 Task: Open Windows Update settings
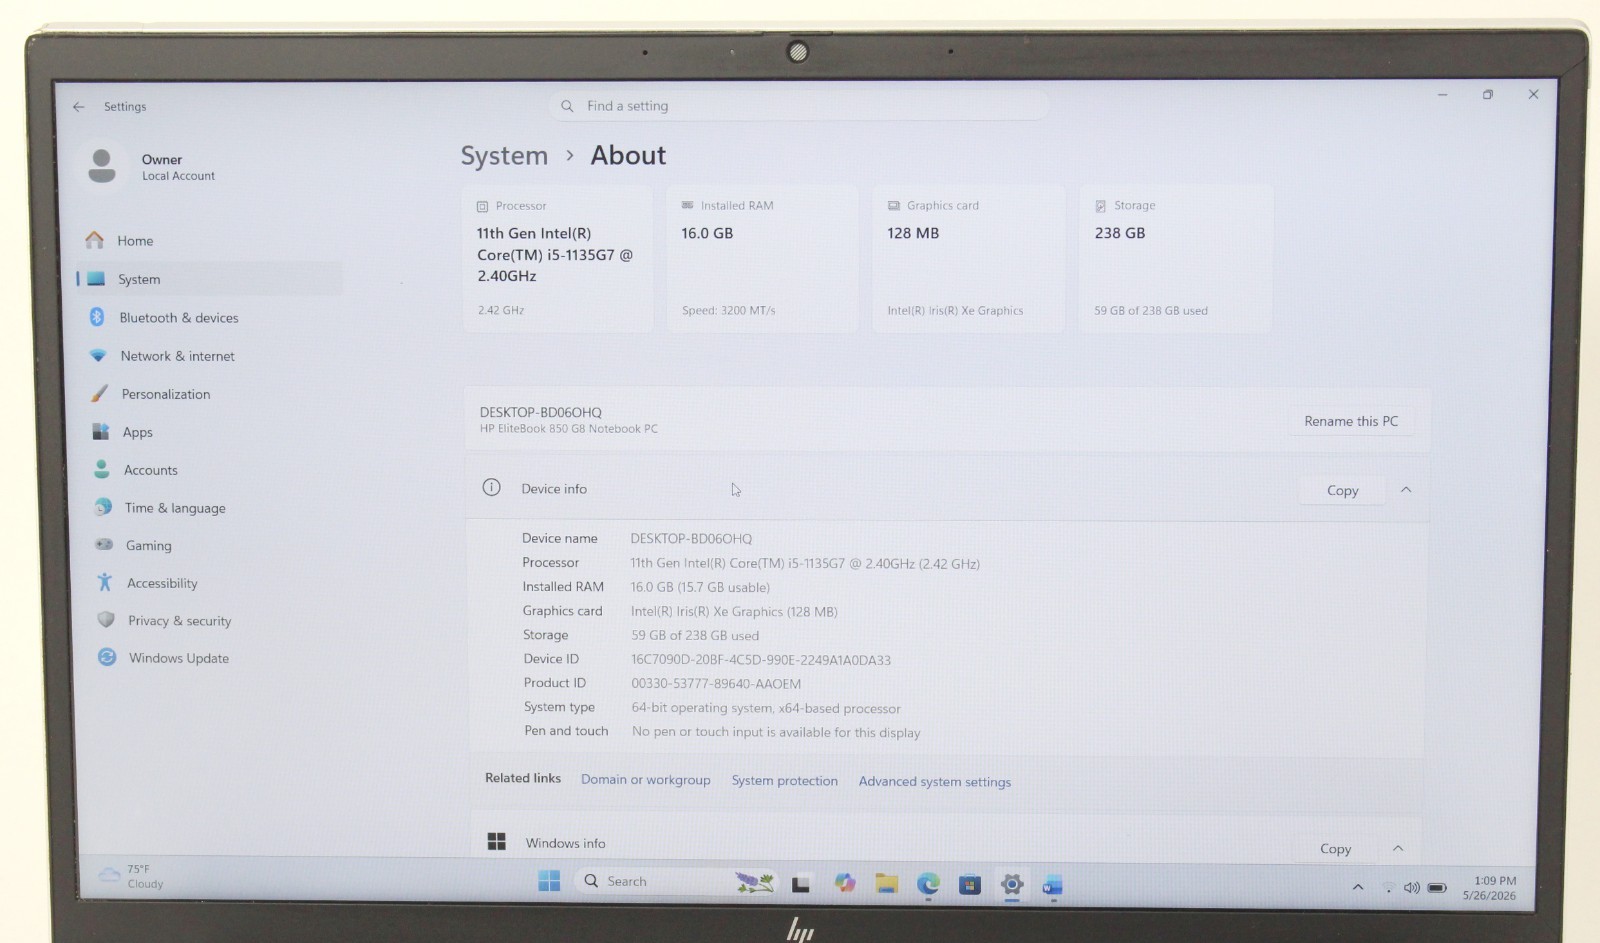coord(178,658)
